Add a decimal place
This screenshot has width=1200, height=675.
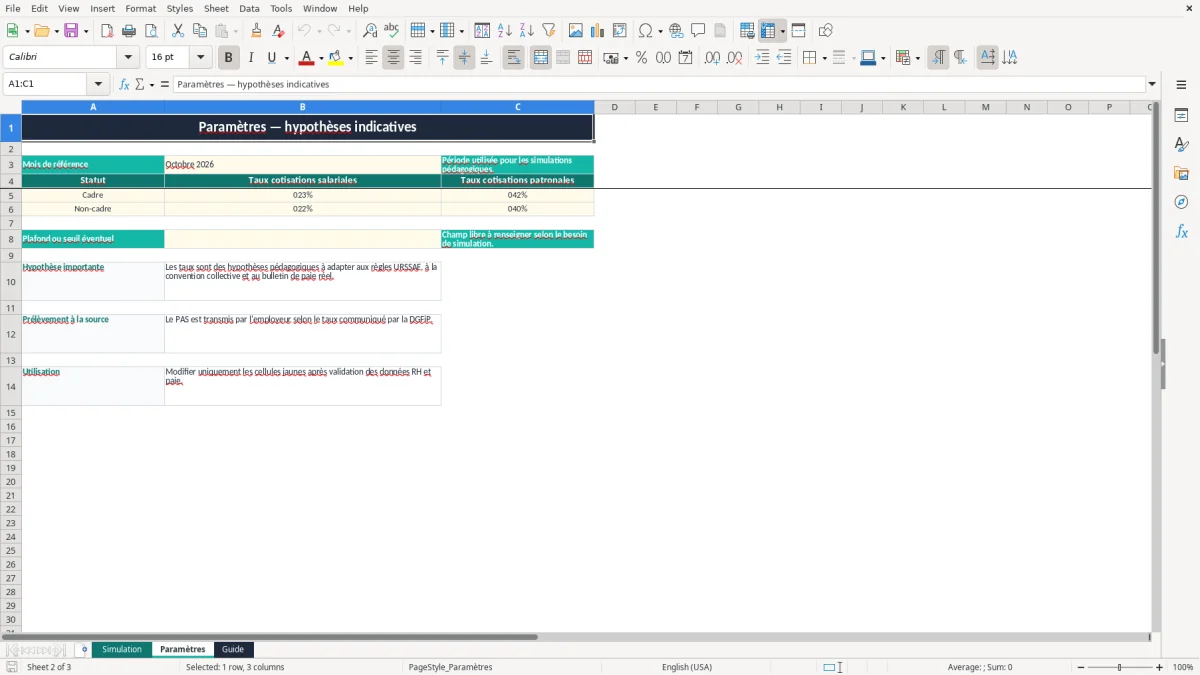coord(712,58)
